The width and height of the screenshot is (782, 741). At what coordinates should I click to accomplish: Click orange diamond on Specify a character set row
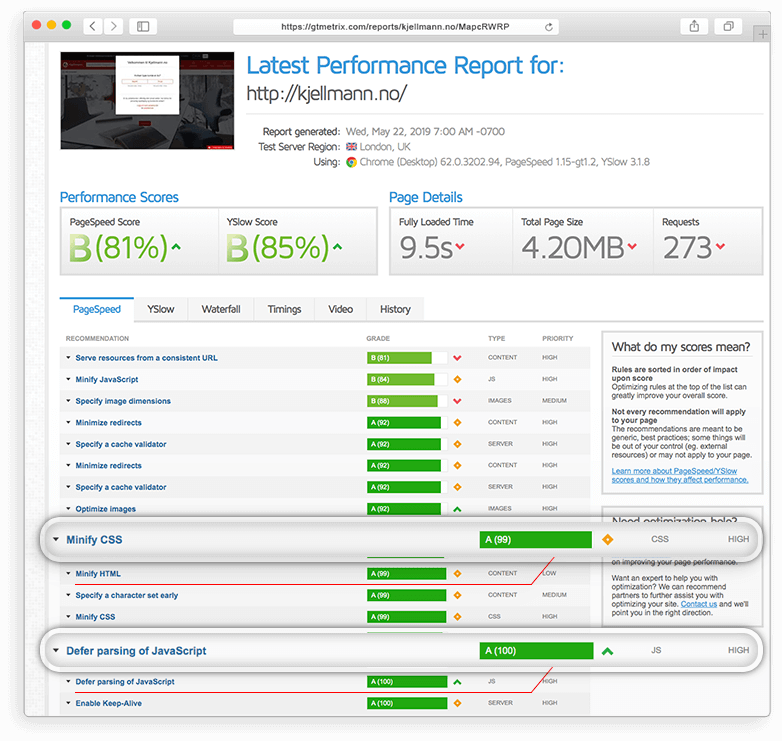pos(457,595)
